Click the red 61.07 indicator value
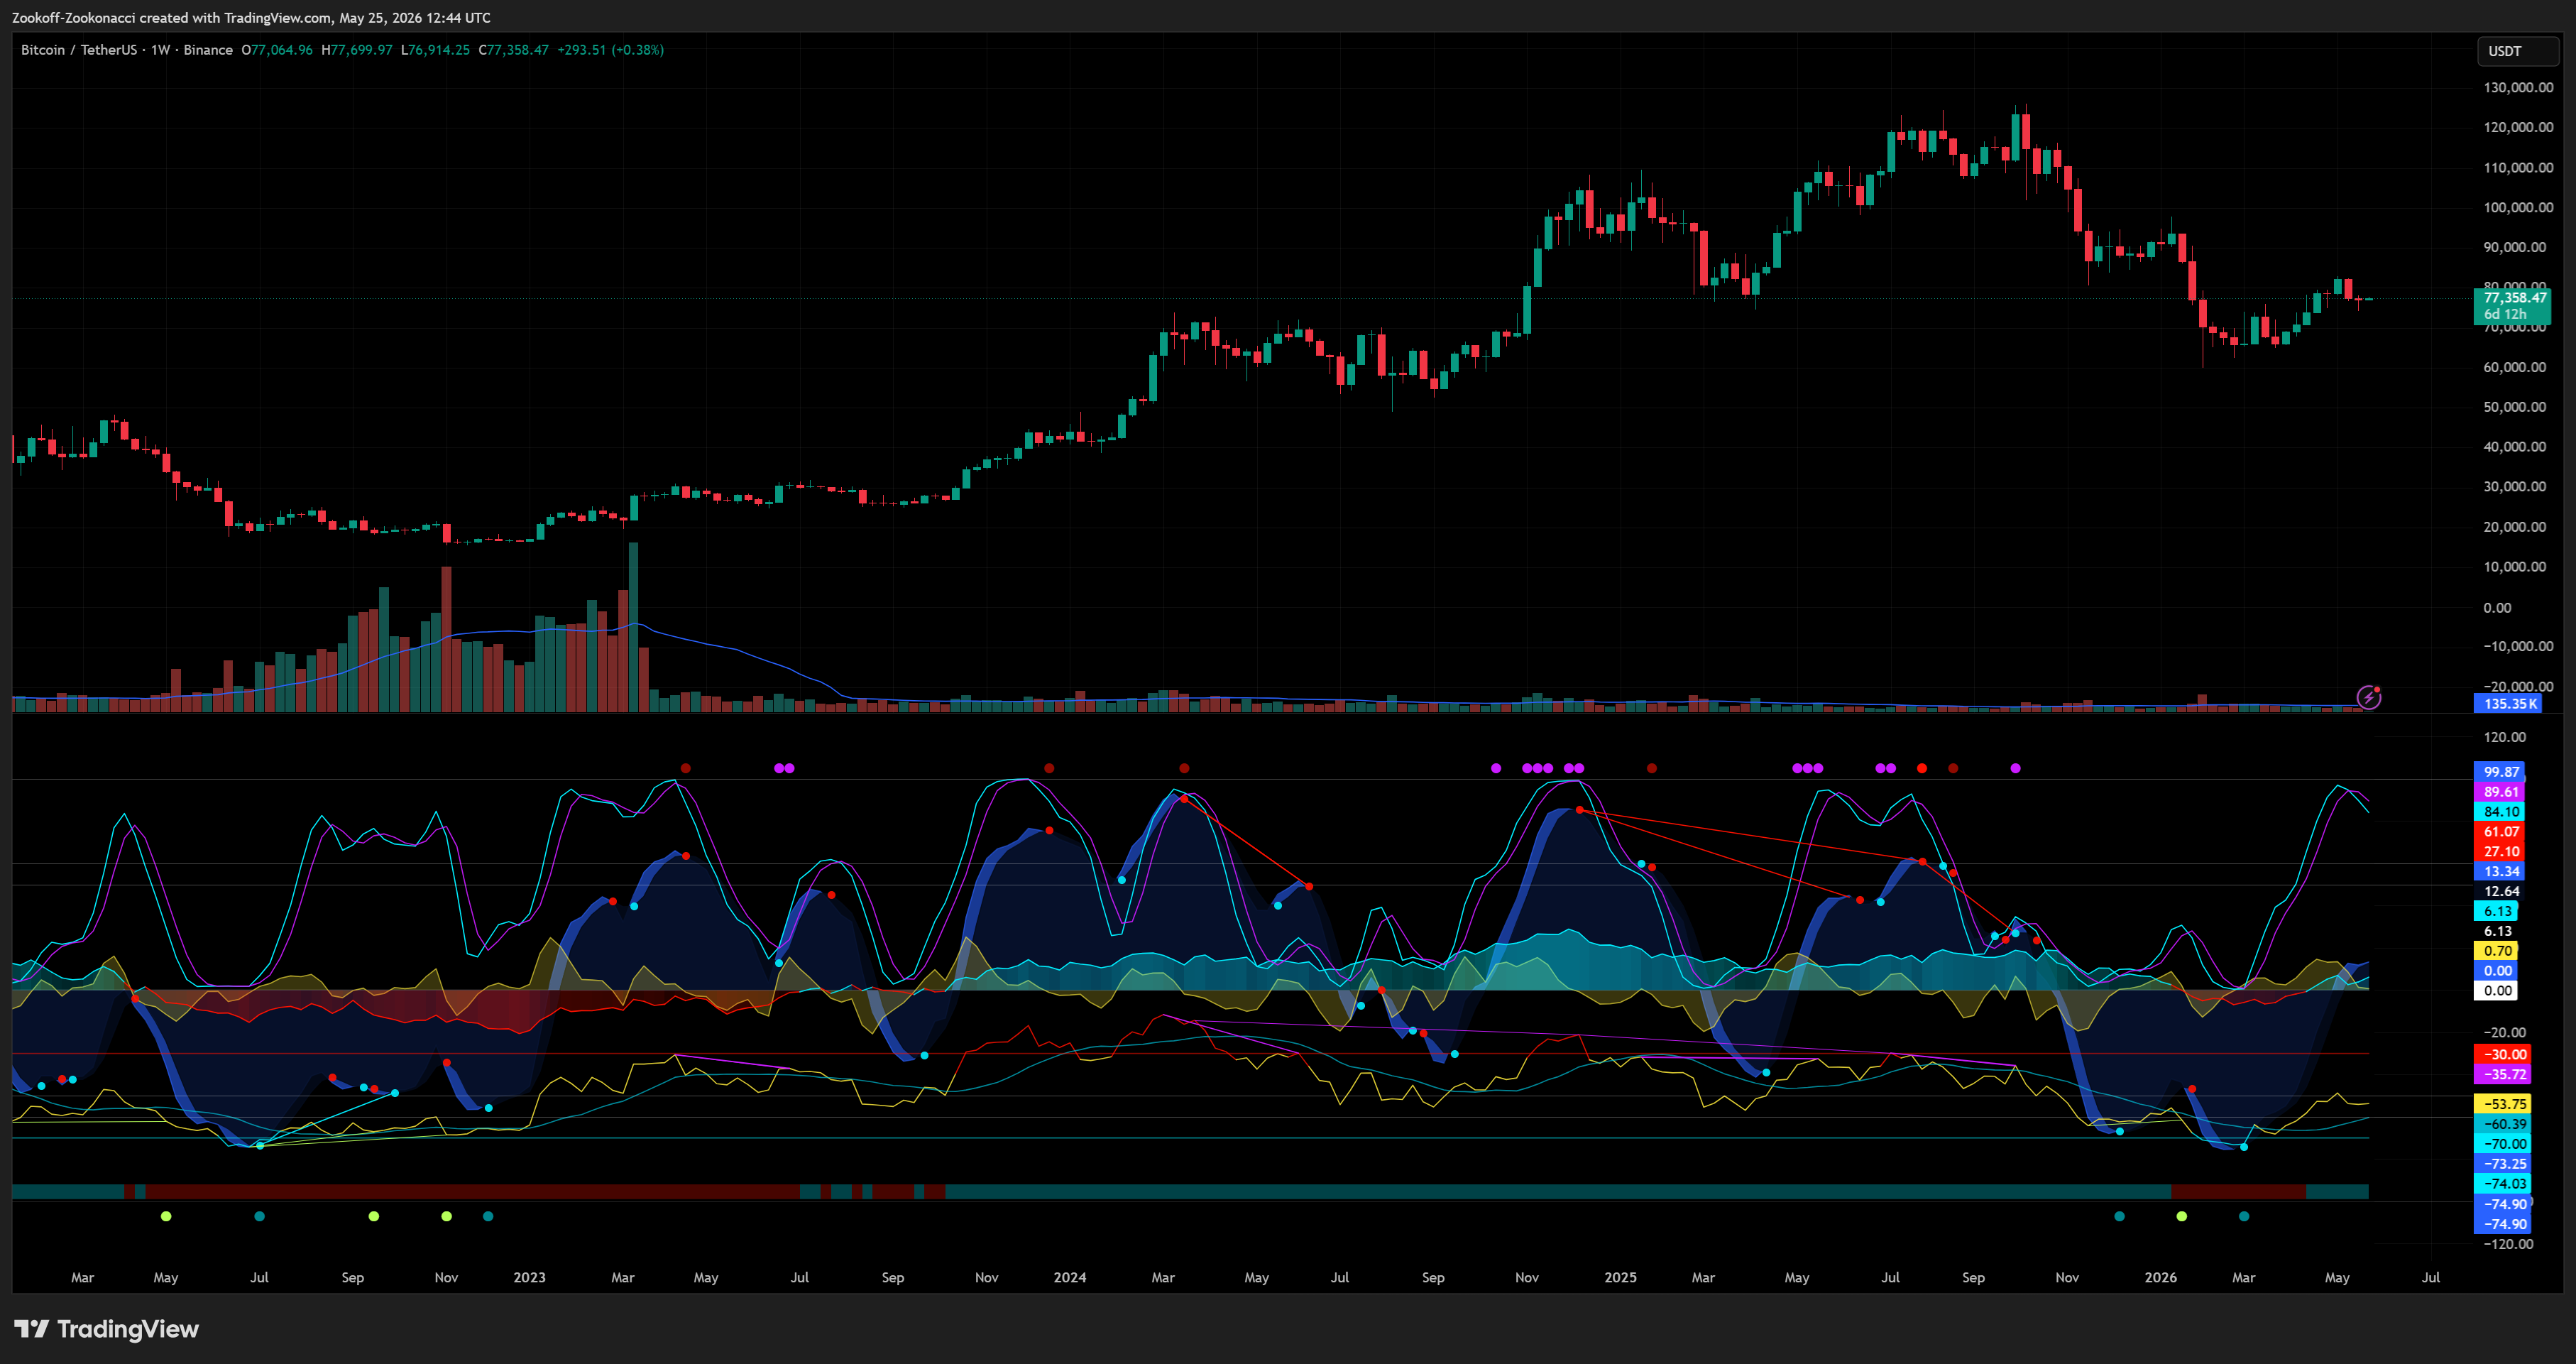2576x1364 pixels. pyautogui.click(x=2499, y=832)
